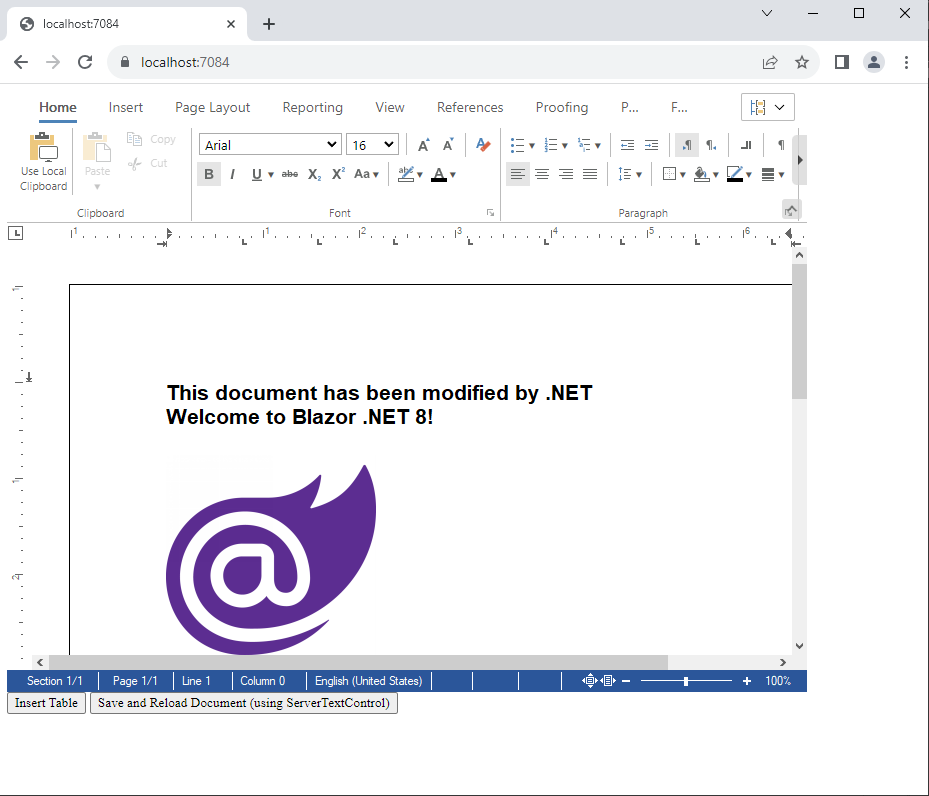Click the paragraph frame borders icon

pos(669,174)
